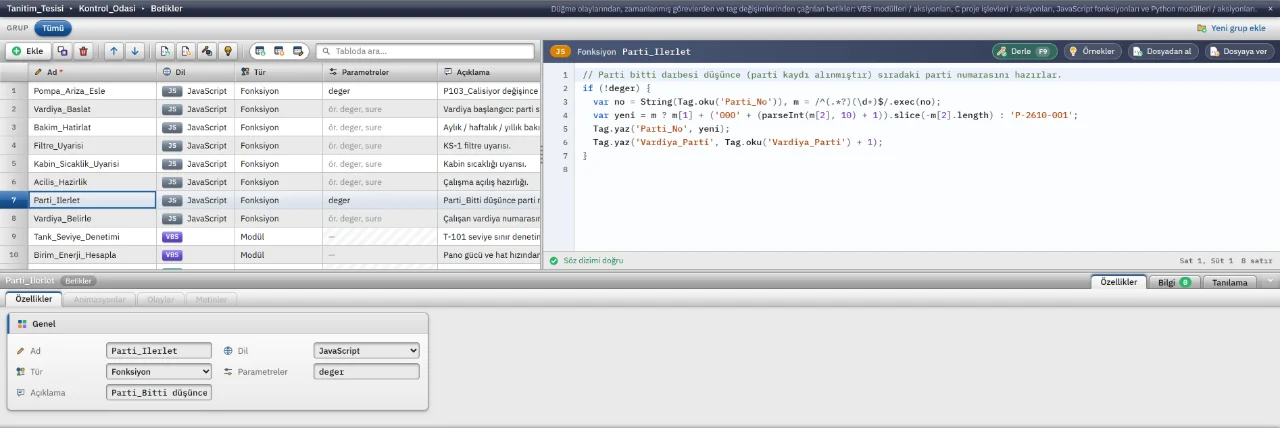Select the Kabin_Sicaklik_Uyarisi row

click(270, 163)
